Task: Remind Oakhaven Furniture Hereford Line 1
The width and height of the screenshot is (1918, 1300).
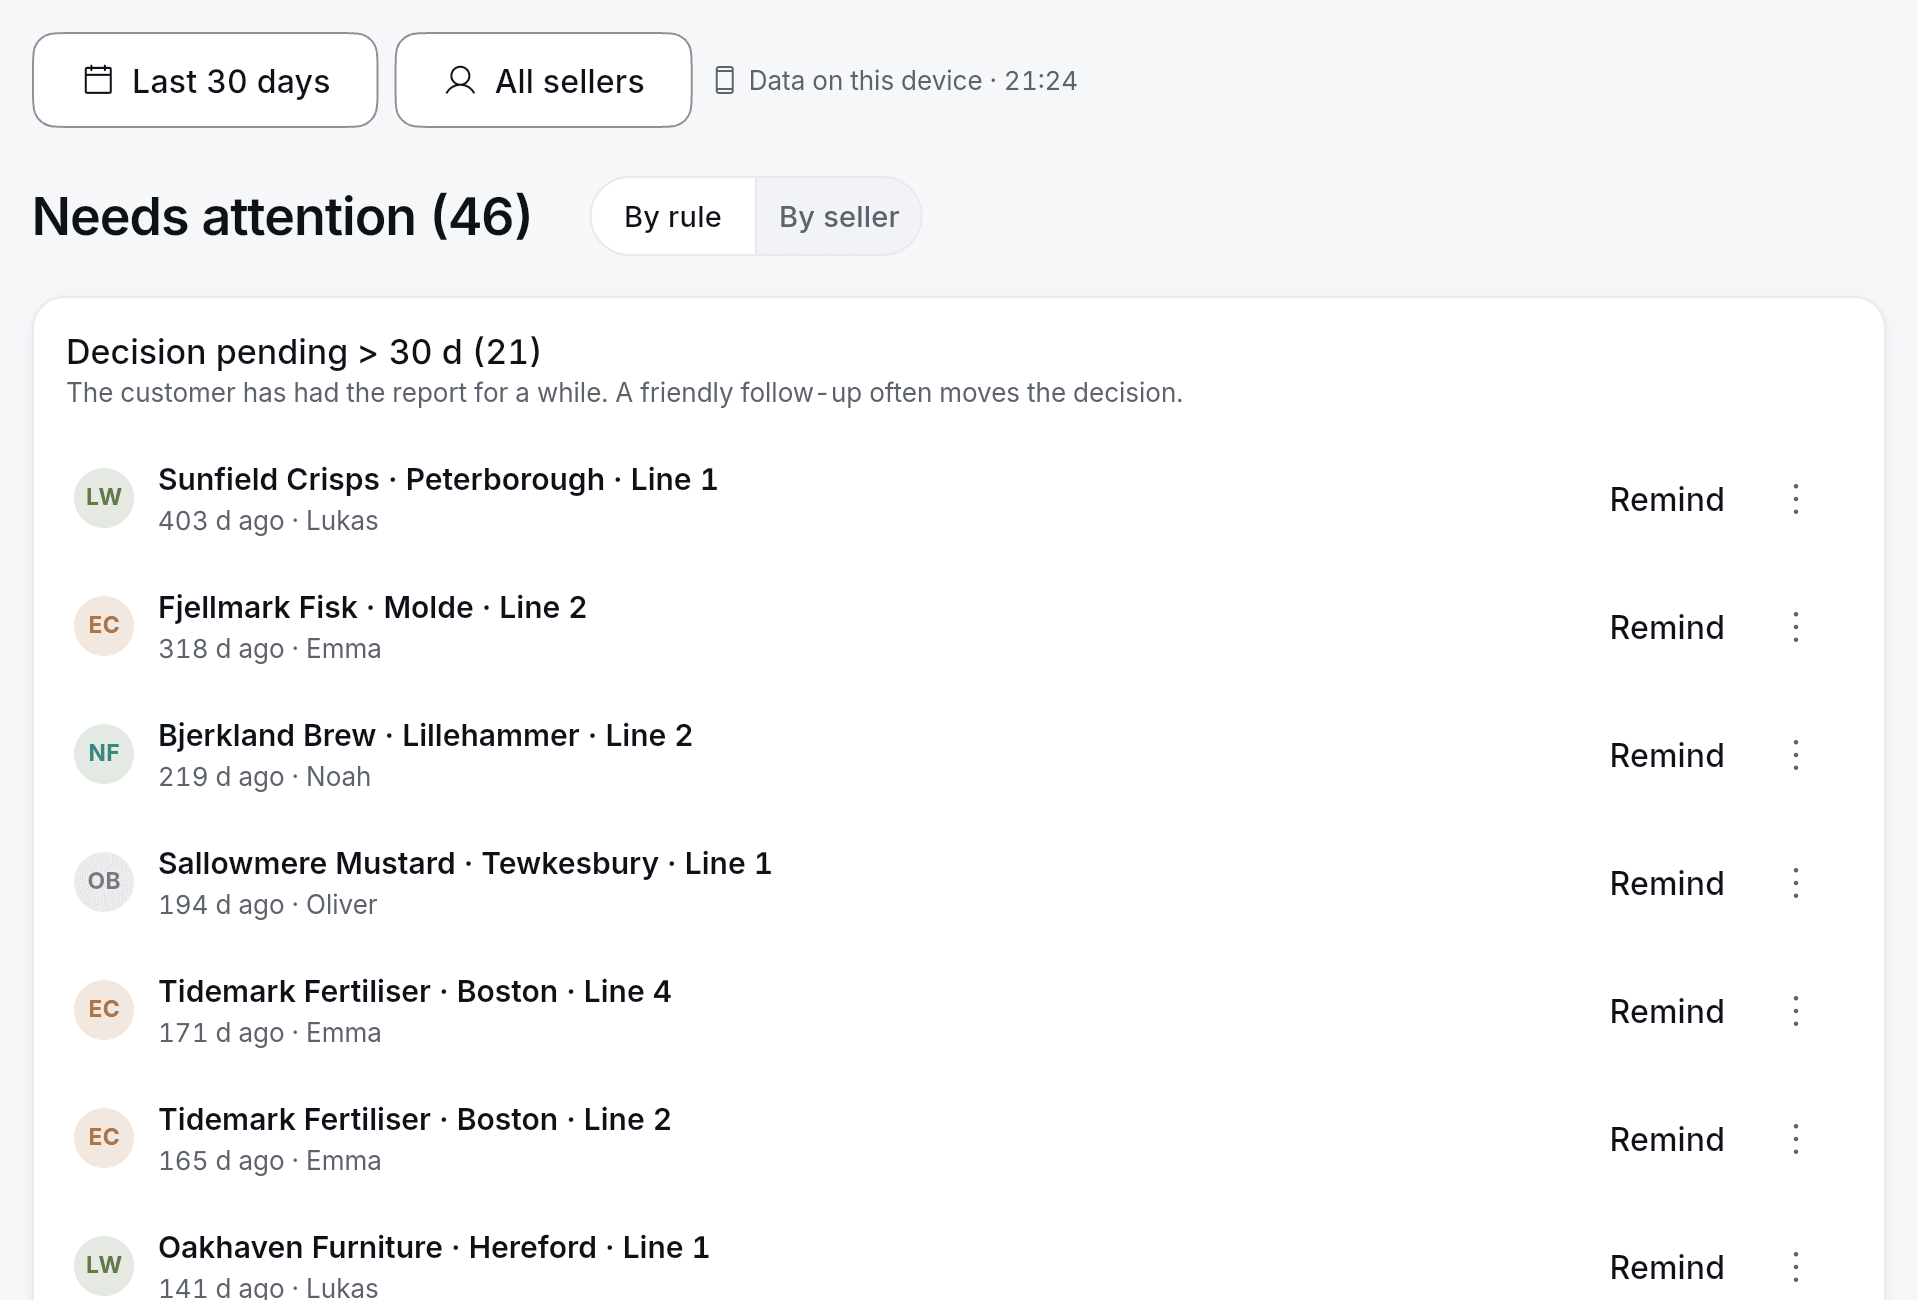Action: (1667, 1267)
